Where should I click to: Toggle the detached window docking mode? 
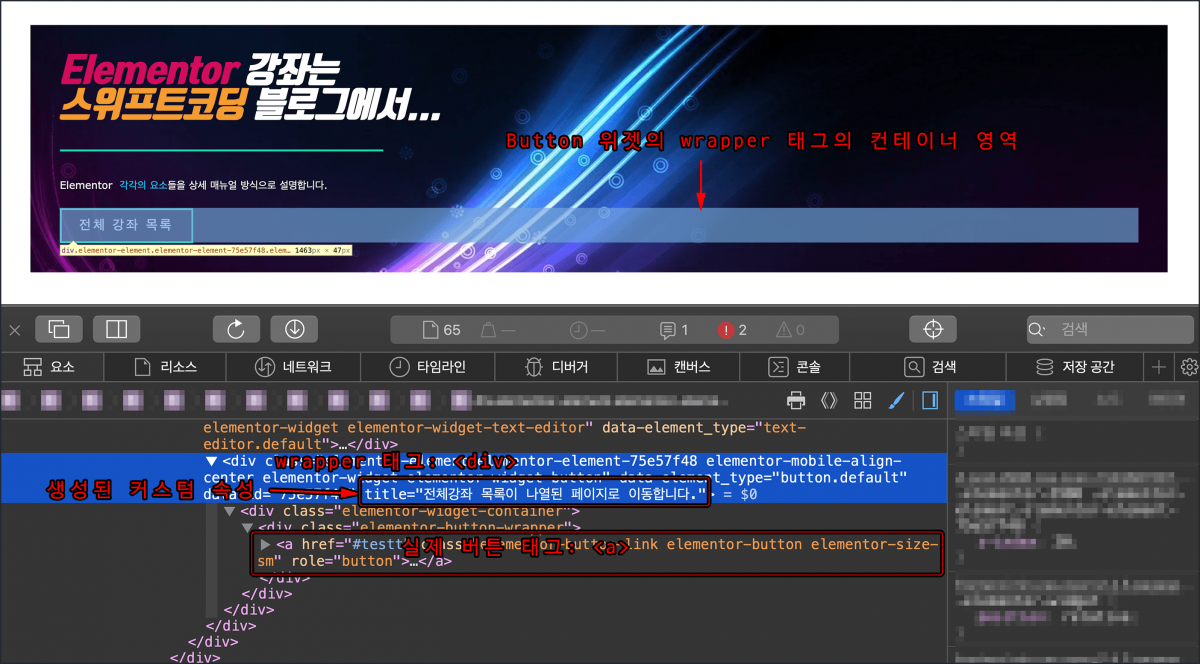58,329
